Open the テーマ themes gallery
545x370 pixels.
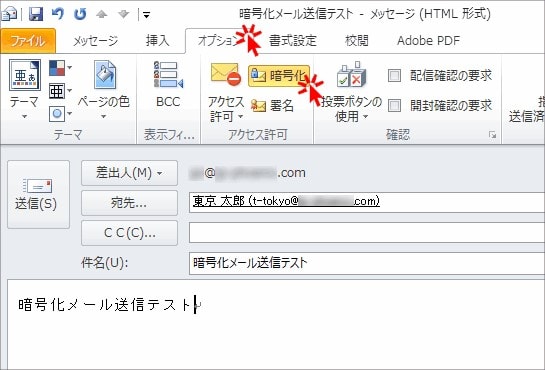24,89
